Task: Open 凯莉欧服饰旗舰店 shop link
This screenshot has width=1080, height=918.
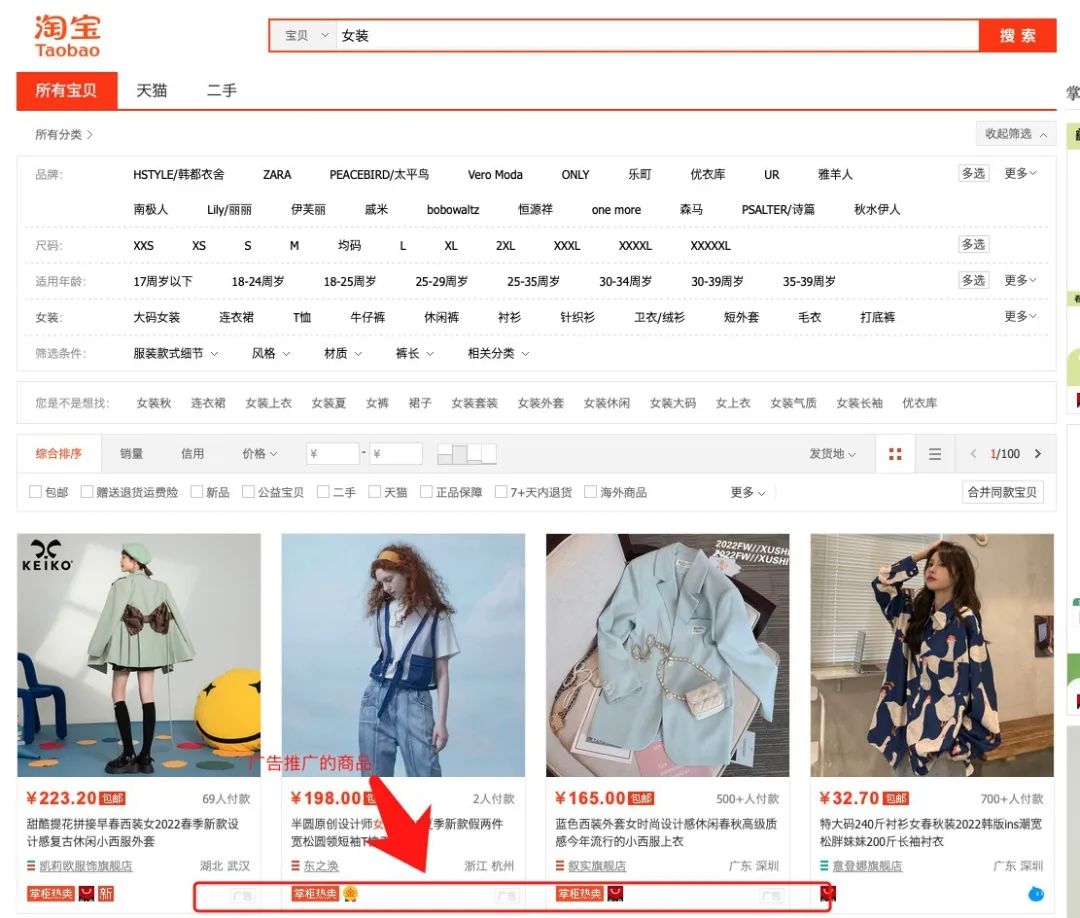Action: click(x=85, y=866)
